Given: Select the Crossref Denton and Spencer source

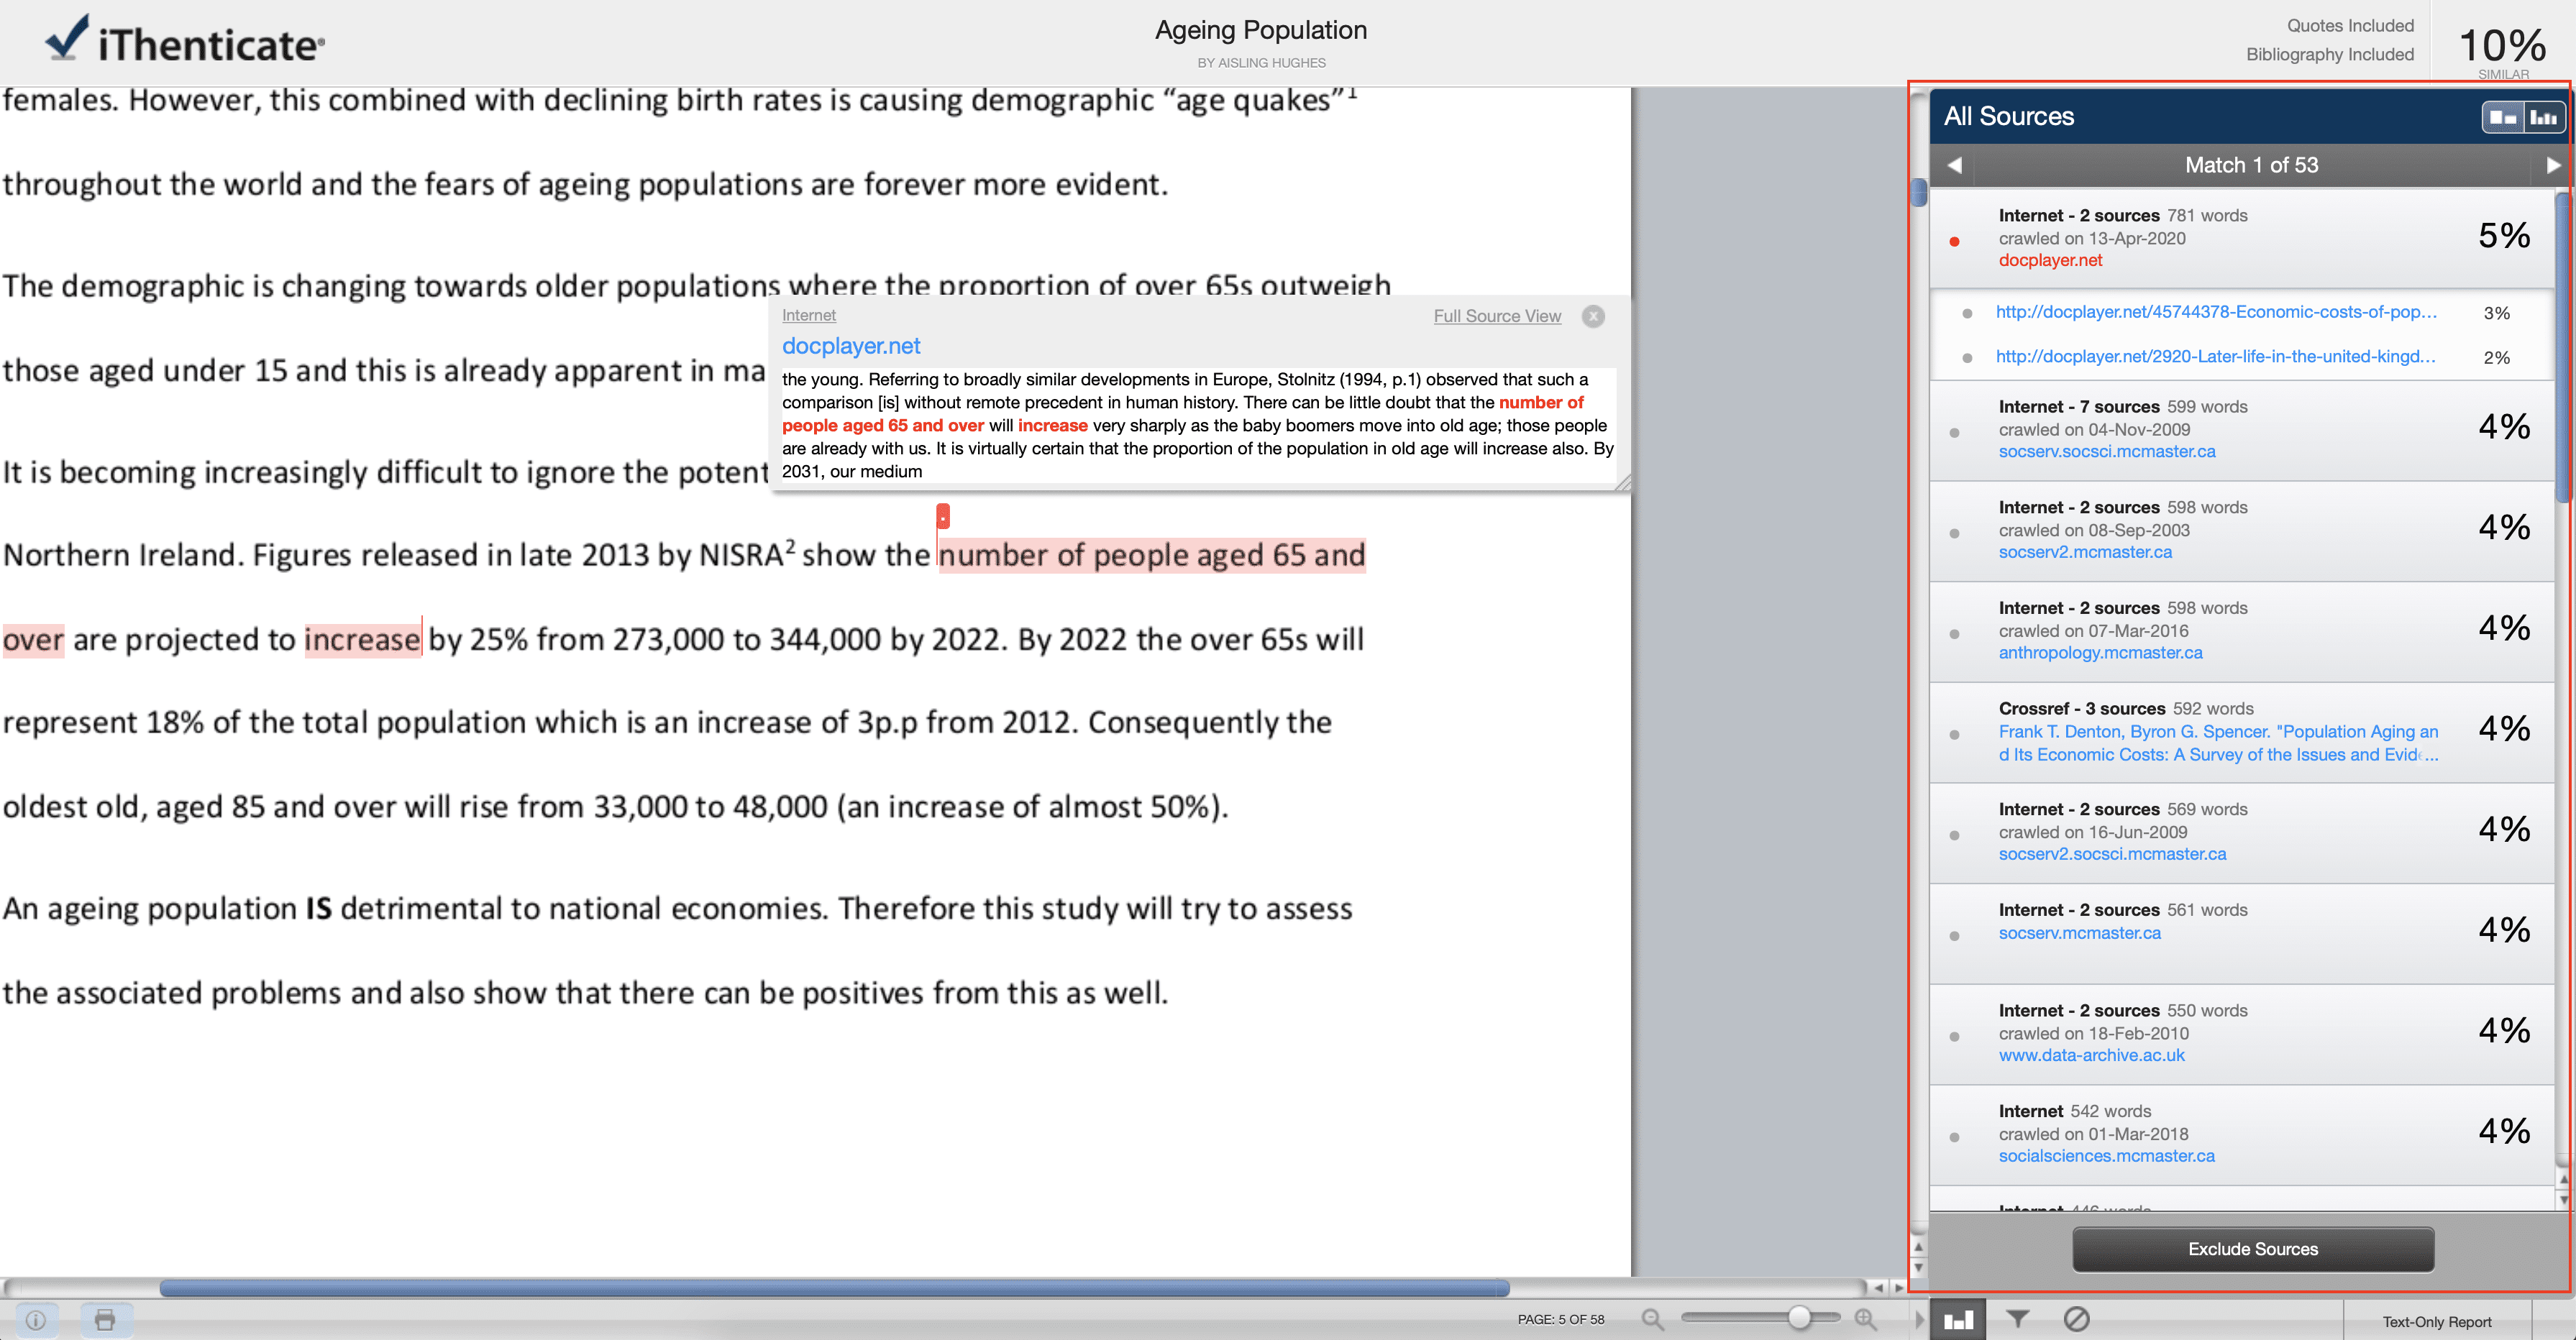Looking at the screenshot, I should pyautogui.click(x=2241, y=732).
